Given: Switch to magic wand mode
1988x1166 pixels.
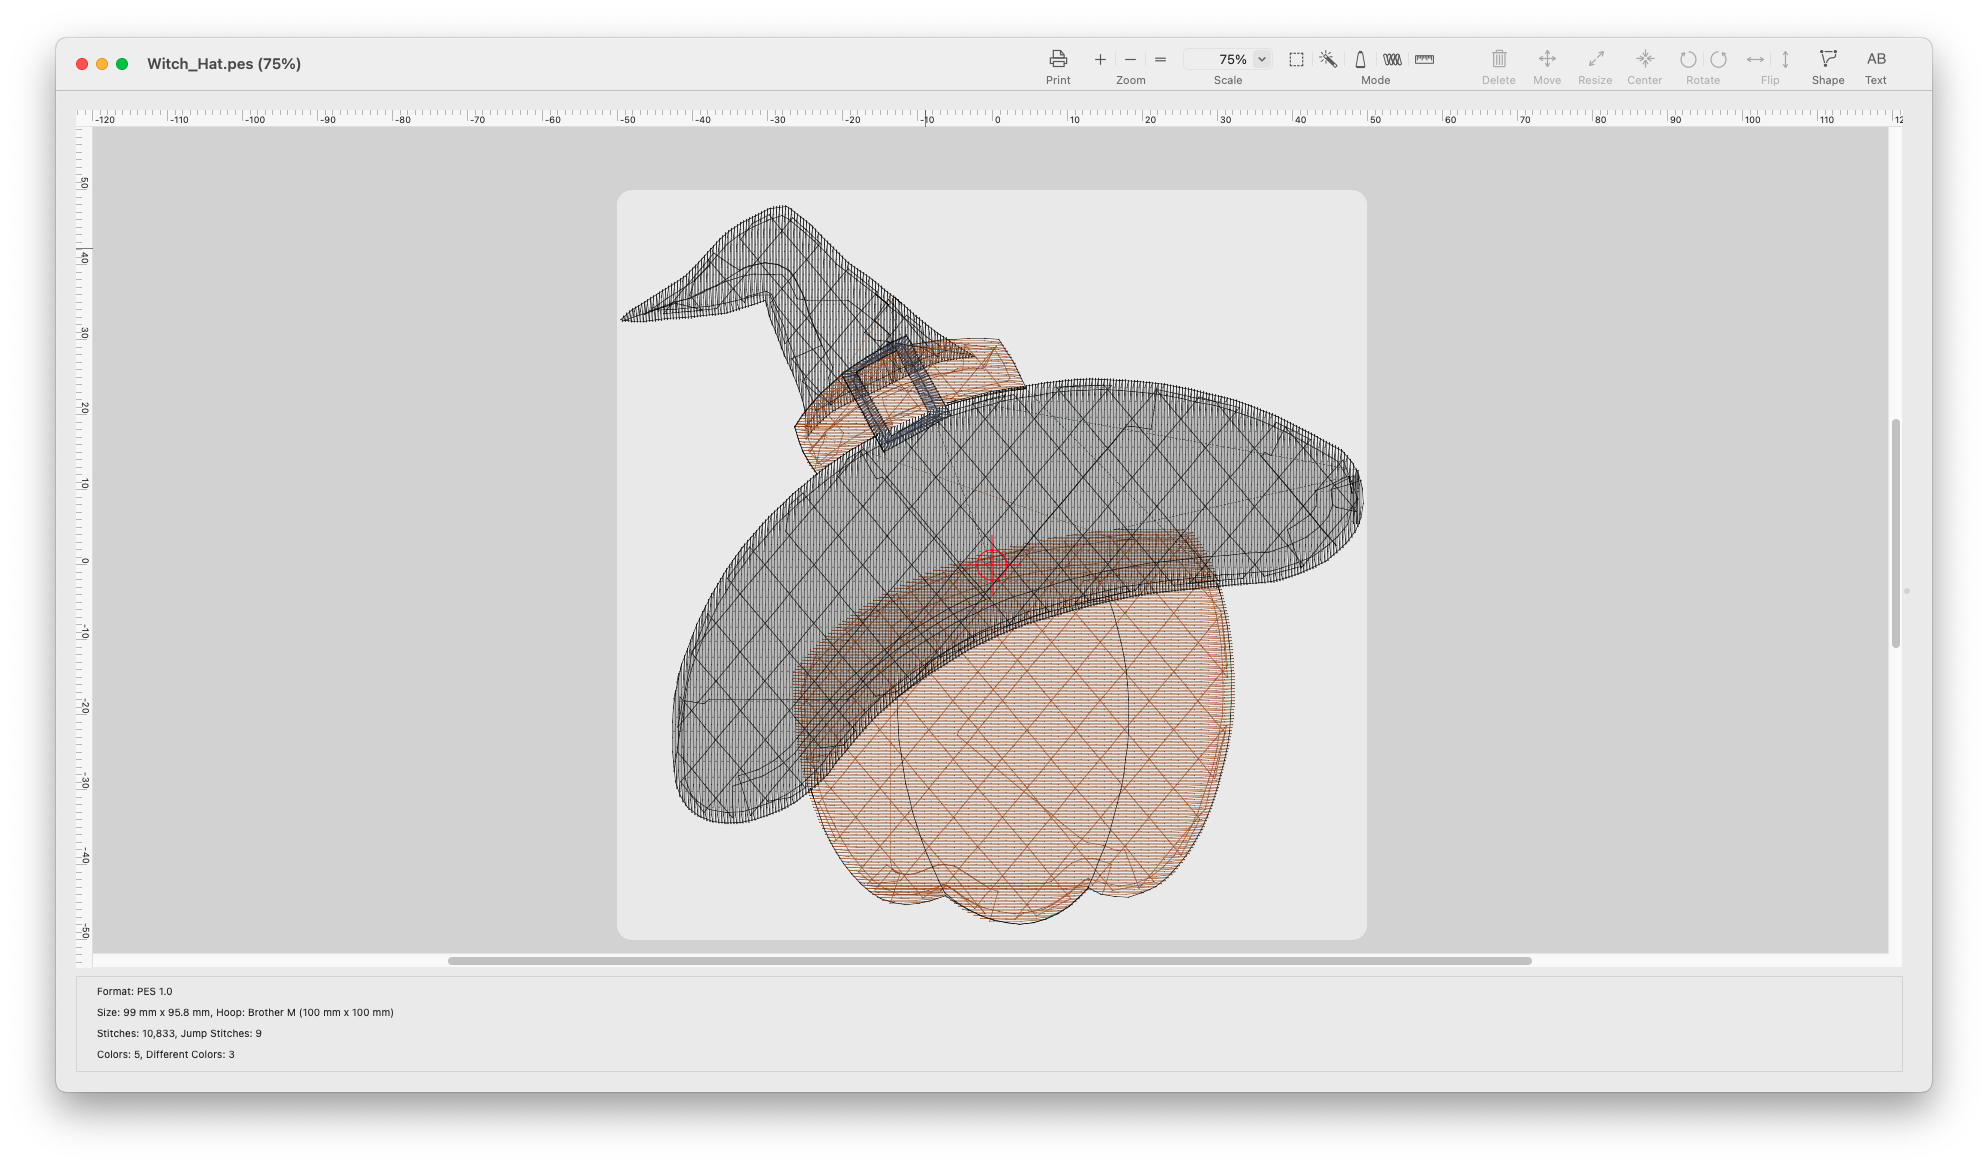Looking at the screenshot, I should [1328, 60].
